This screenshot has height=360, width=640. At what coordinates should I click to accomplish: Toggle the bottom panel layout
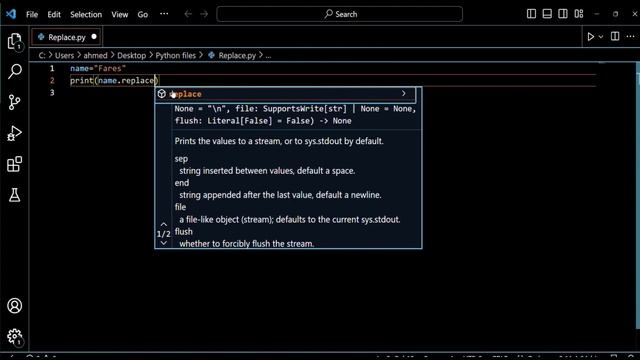click(x=547, y=14)
